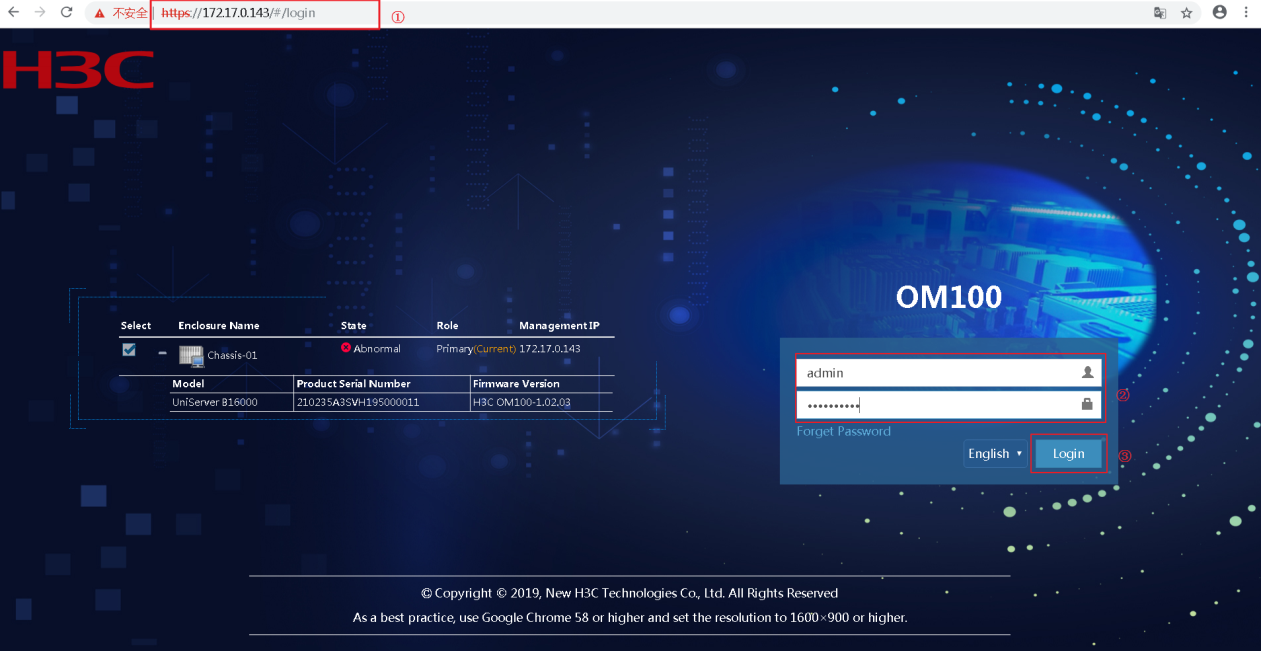The width and height of the screenshot is (1261, 651).
Task: Click the Login button
Action: click(x=1068, y=453)
